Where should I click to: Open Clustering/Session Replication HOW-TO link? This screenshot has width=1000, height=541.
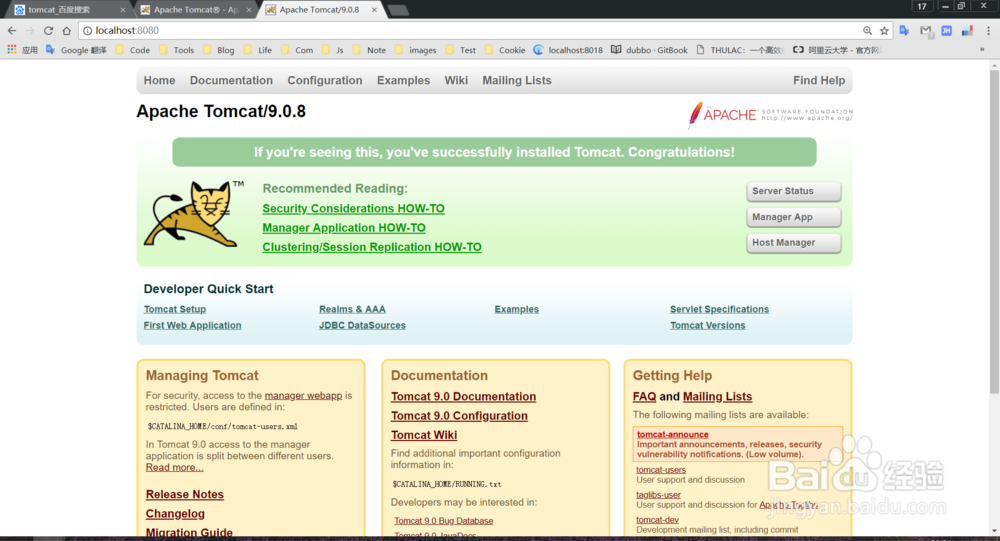[372, 247]
